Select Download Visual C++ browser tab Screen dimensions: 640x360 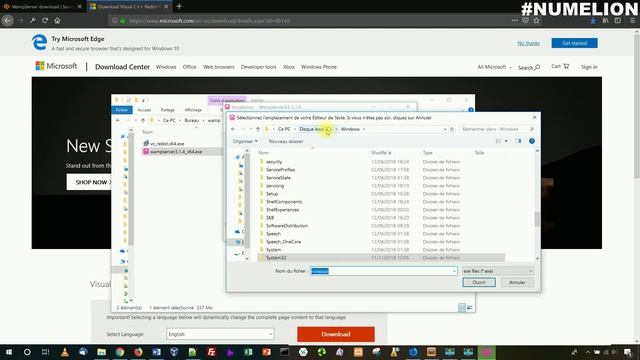pos(129,7)
